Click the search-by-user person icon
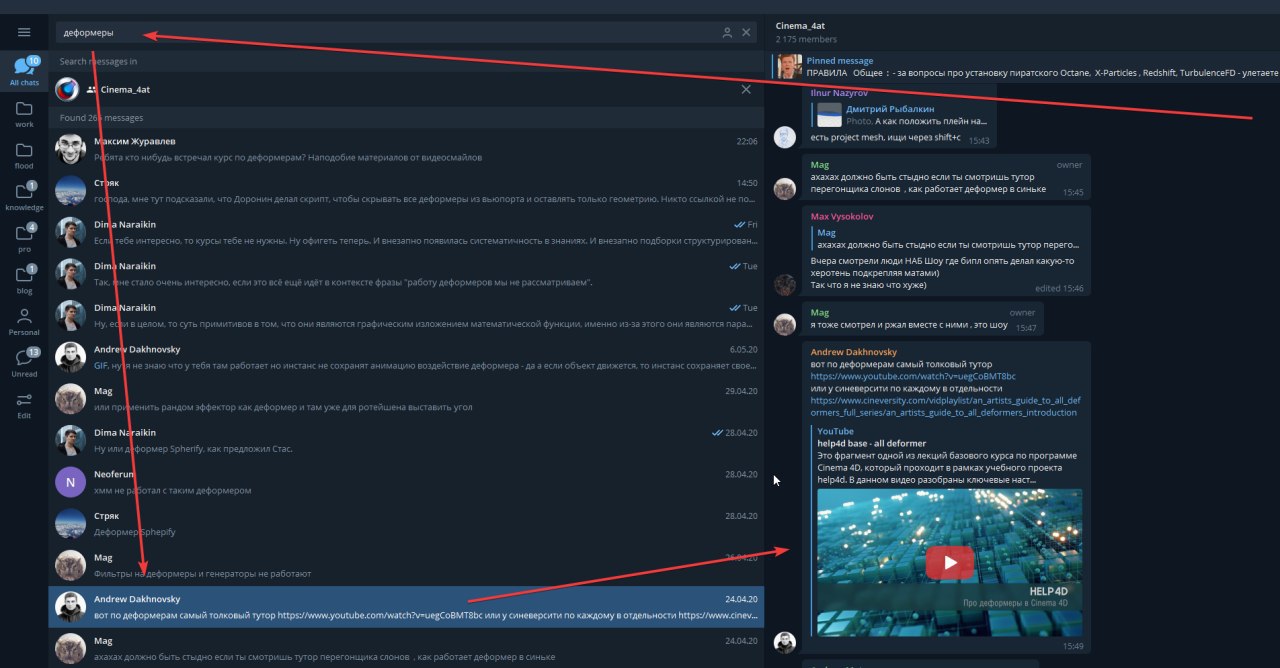1280x668 pixels. coord(727,33)
